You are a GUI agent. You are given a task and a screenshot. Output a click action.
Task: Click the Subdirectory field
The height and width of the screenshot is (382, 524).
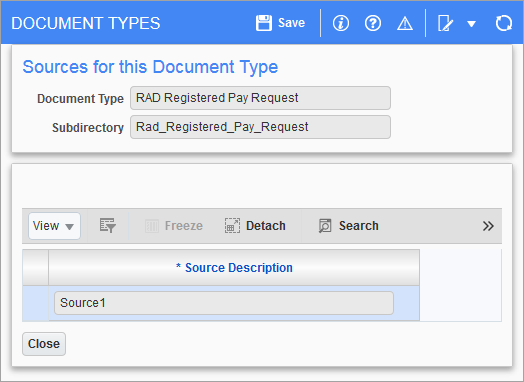click(x=260, y=127)
